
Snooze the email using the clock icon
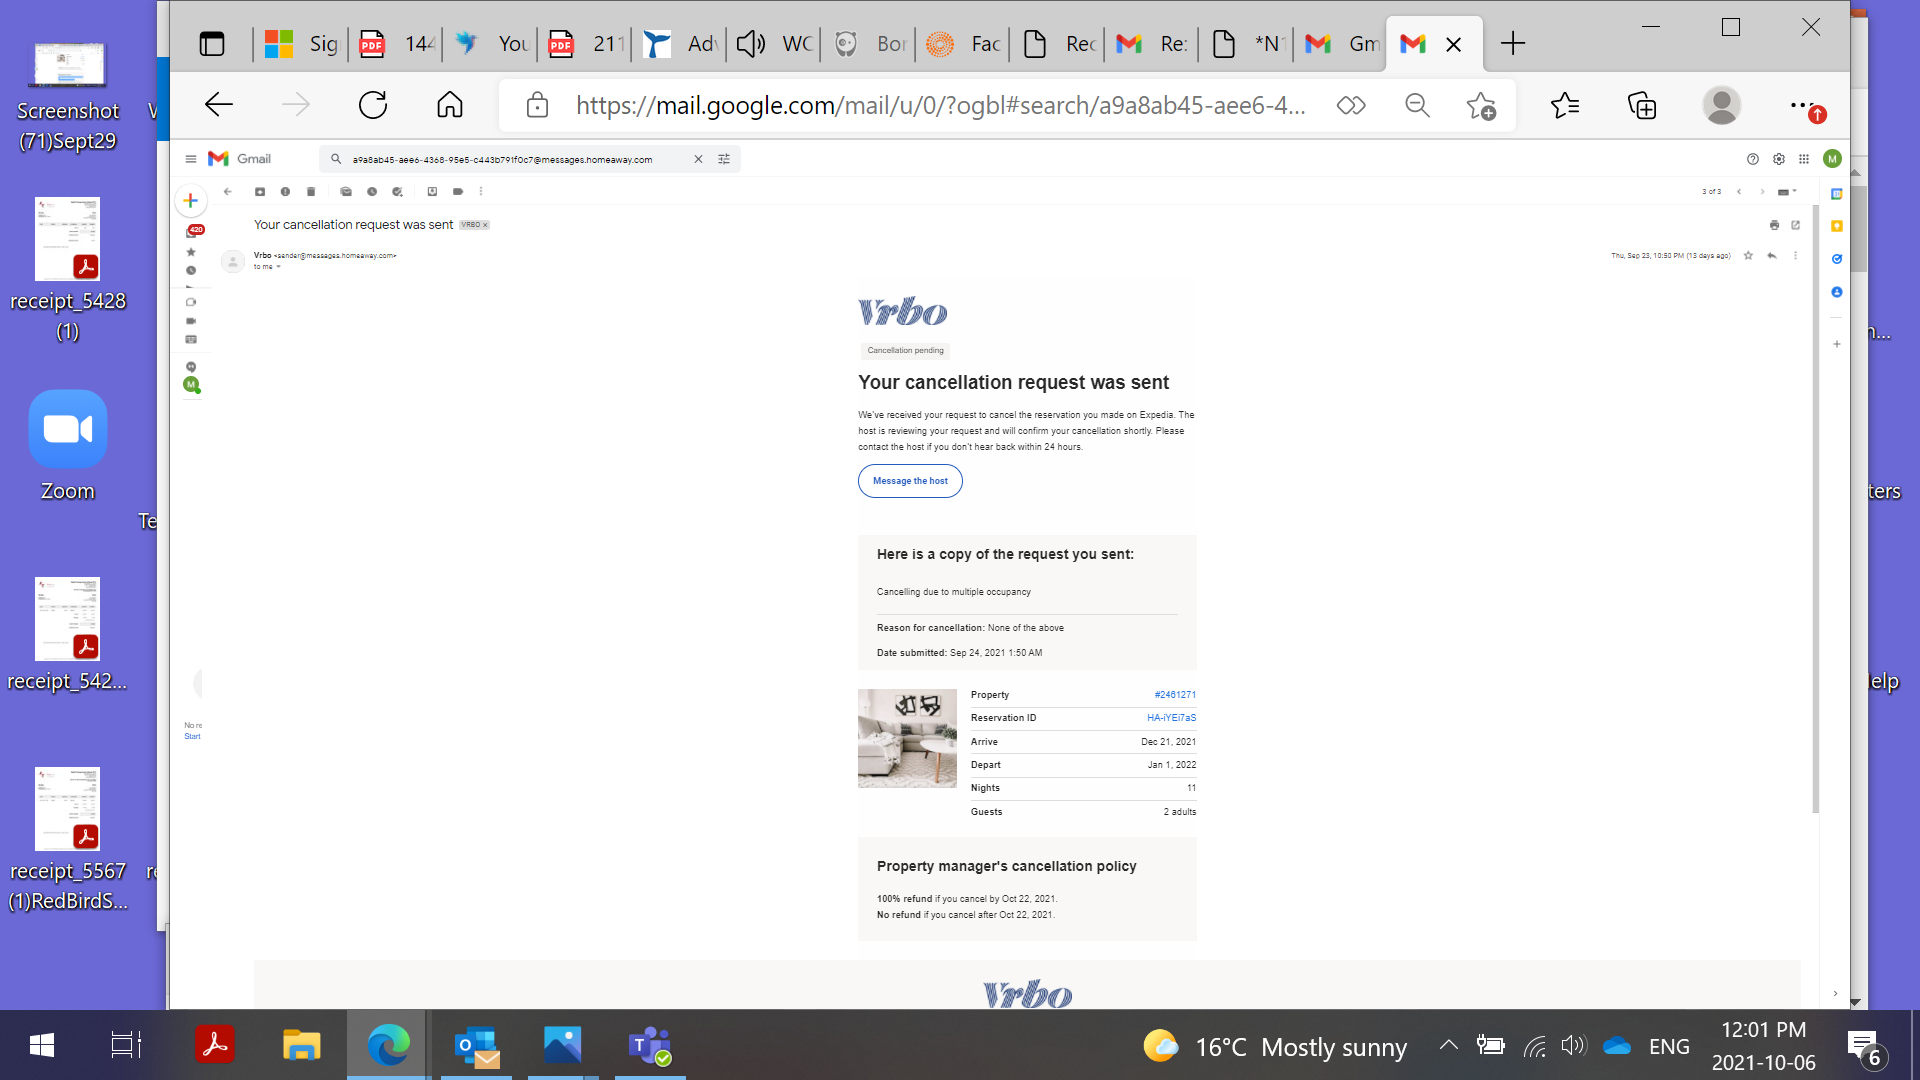[x=371, y=191]
